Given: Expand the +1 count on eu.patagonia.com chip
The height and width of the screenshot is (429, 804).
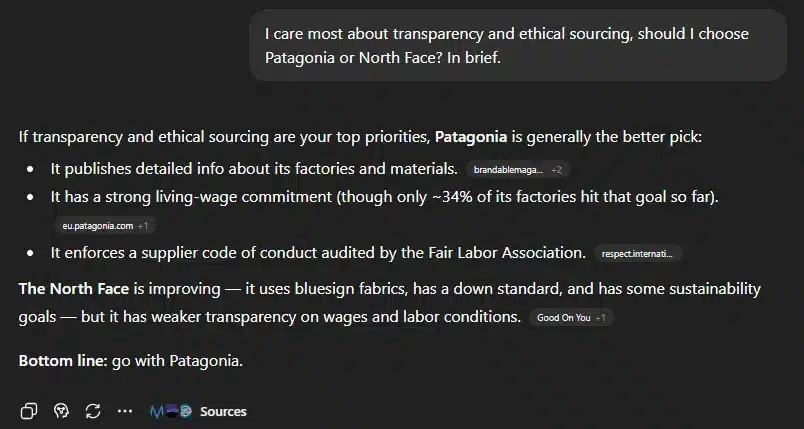Looking at the screenshot, I should pos(144,226).
